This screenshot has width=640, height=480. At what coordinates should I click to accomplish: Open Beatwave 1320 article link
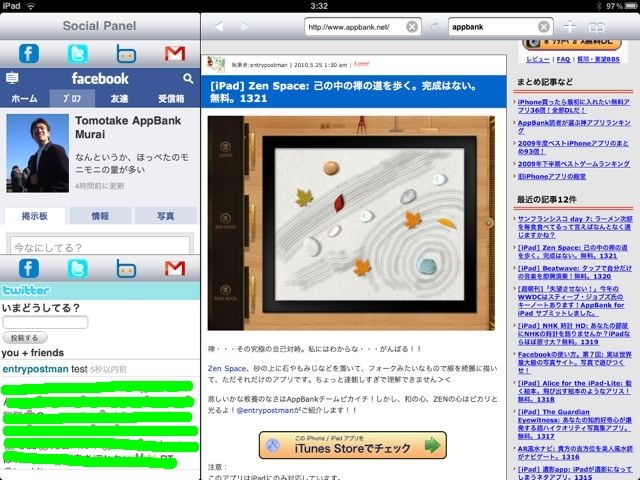click(x=574, y=272)
